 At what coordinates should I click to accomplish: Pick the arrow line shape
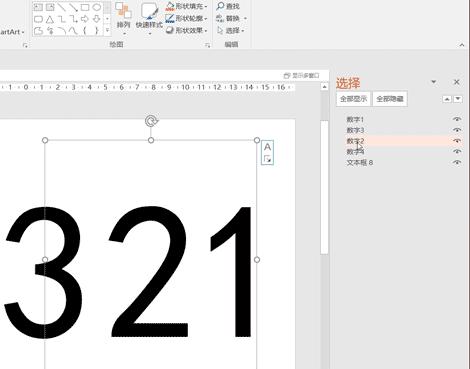pos(73,7)
